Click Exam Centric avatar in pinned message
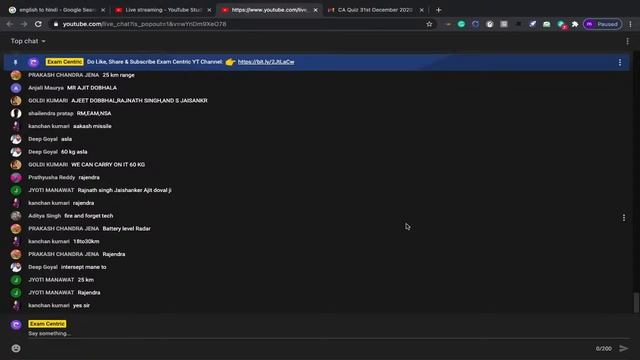 coord(33,62)
